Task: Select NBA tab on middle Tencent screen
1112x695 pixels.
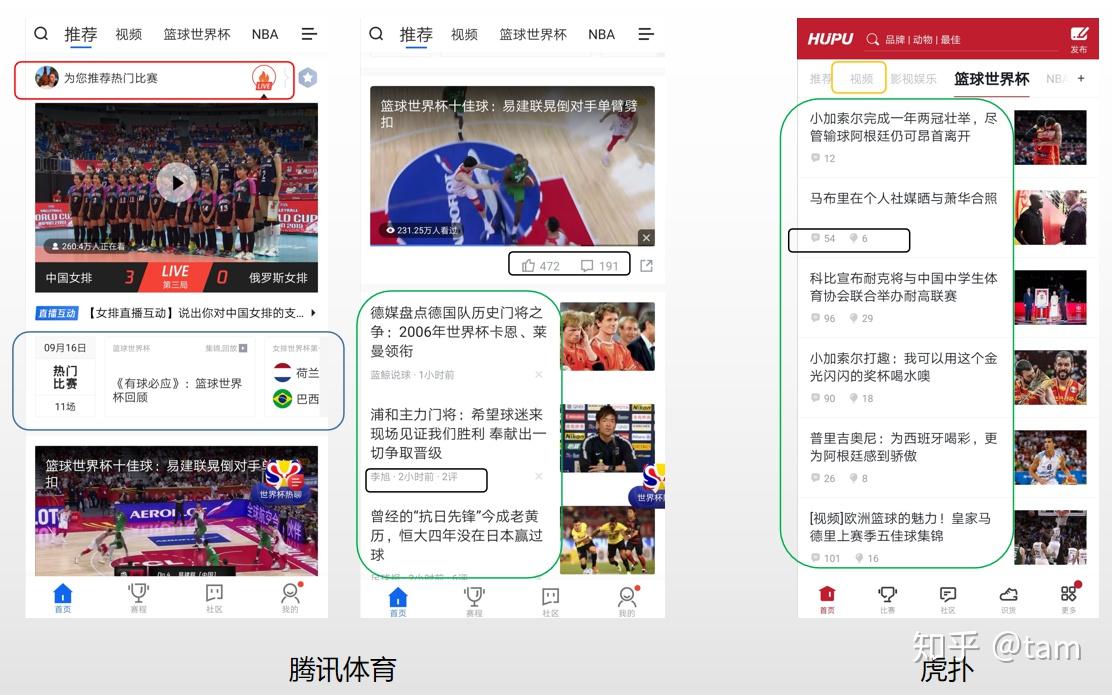Action: coord(601,34)
